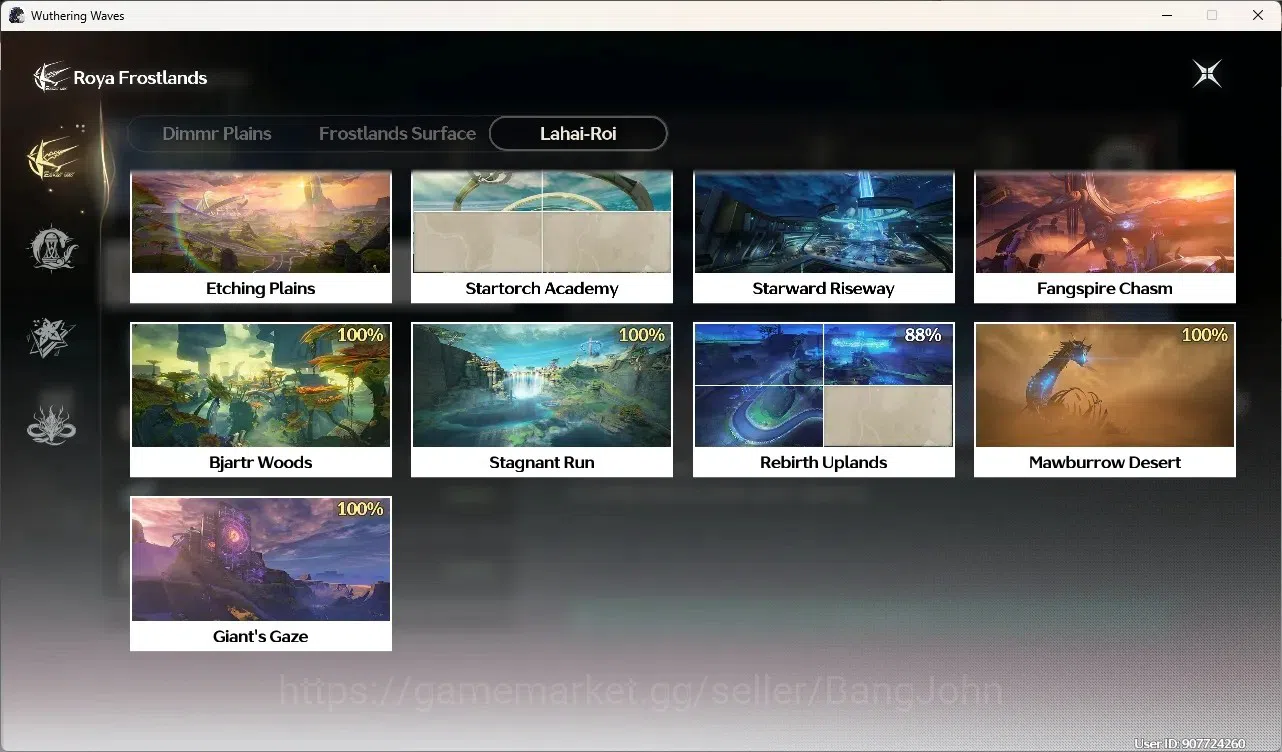This screenshot has height=752, width=1282.
Task: Select the bottom region emblem in sidebar
Action: (x=52, y=424)
